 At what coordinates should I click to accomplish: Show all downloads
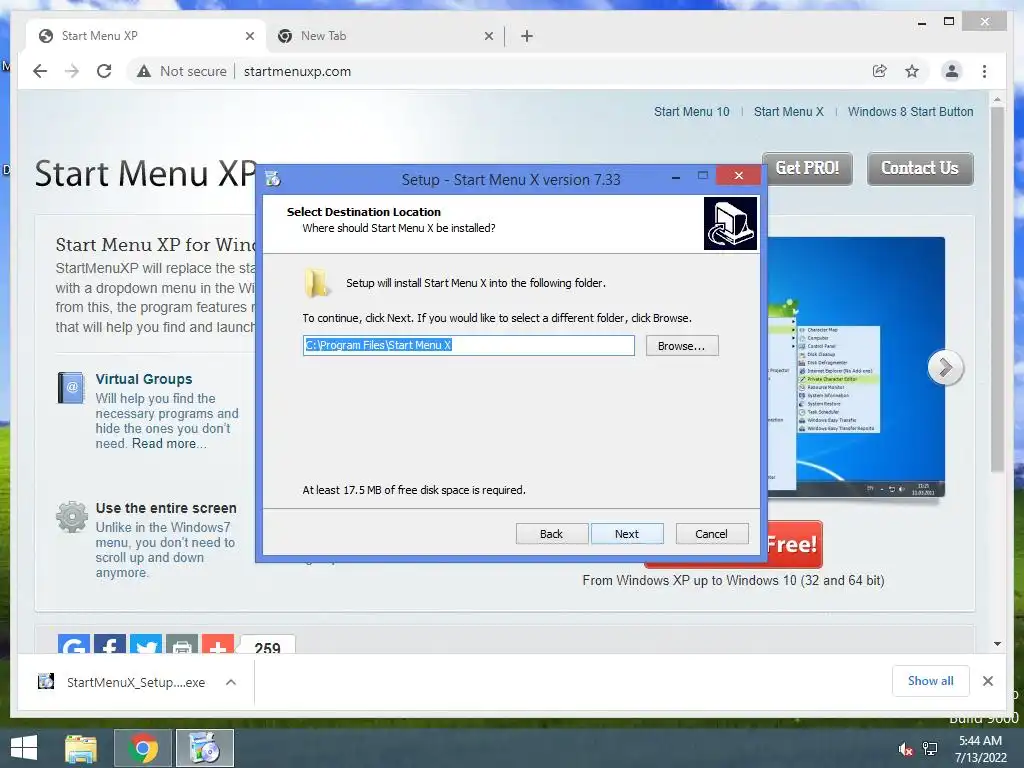click(x=931, y=680)
